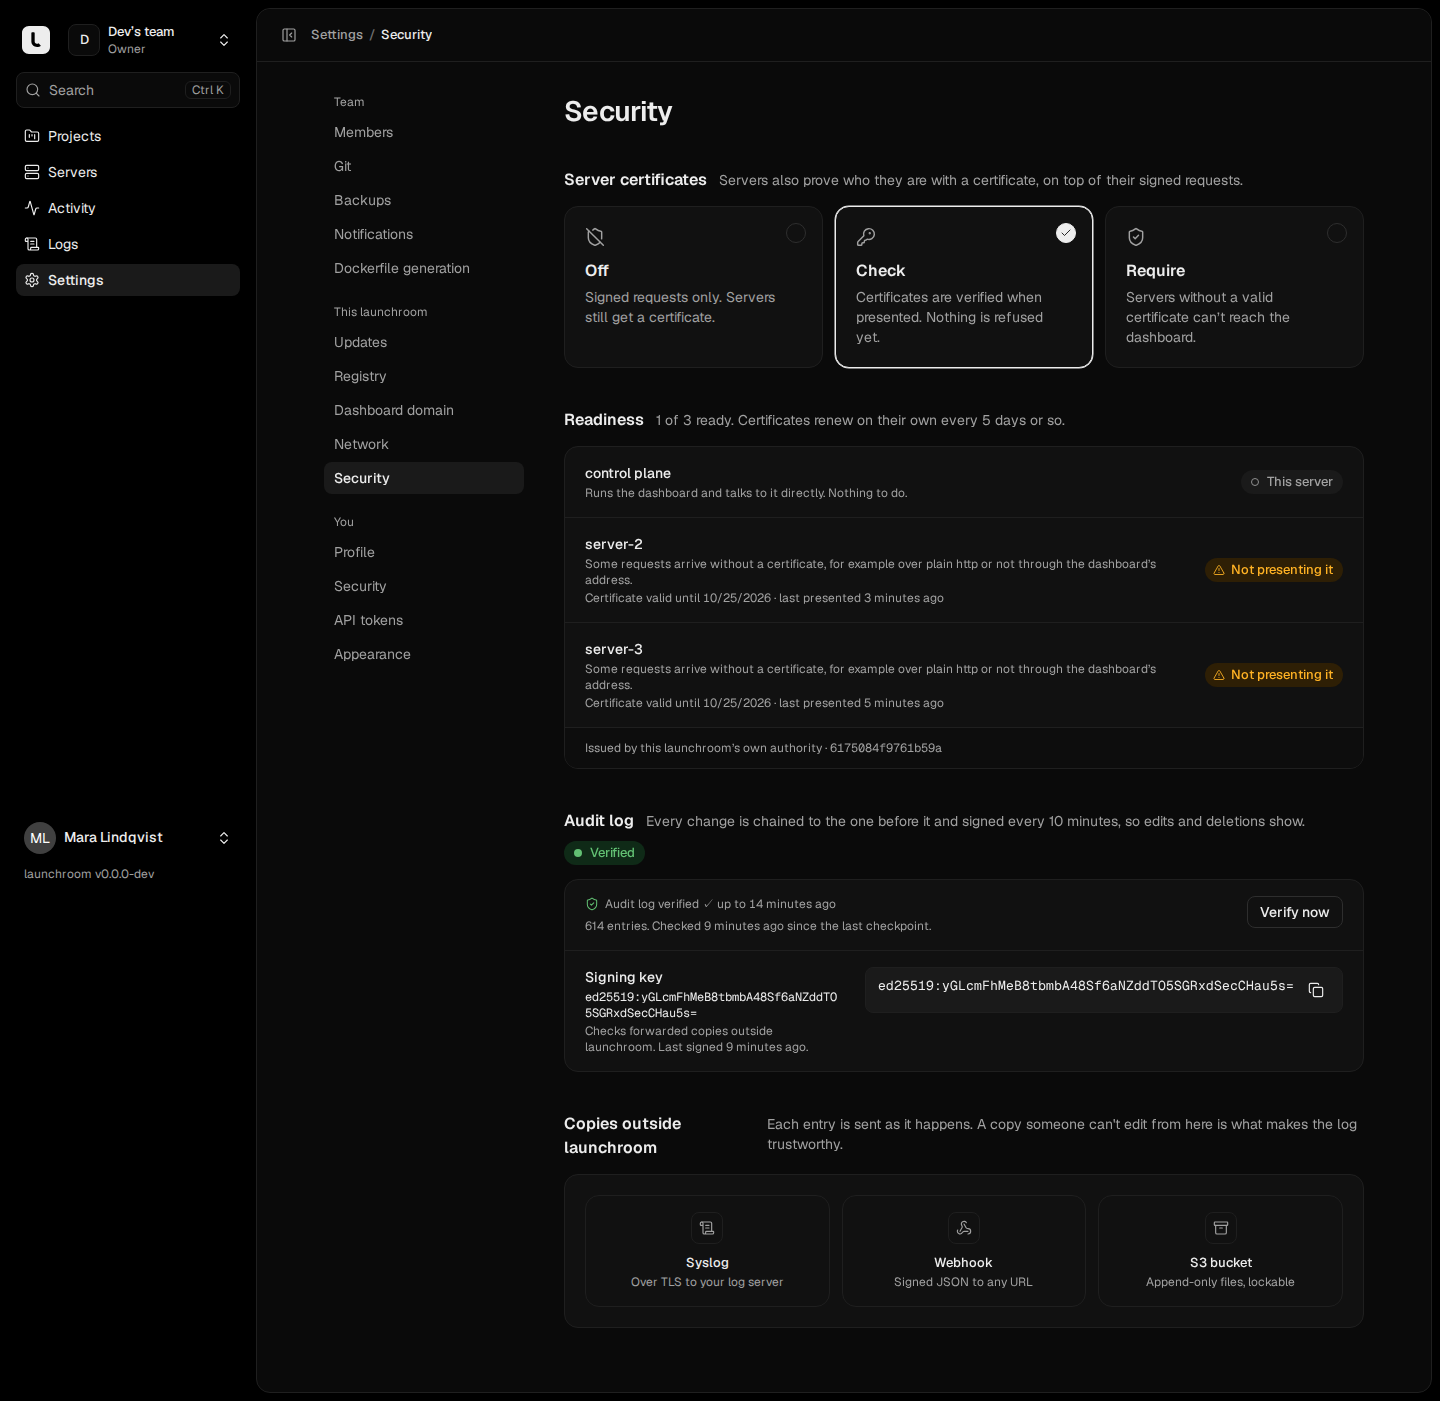Select the Require certificate mode radio
The height and width of the screenshot is (1401, 1440).
click(1337, 233)
